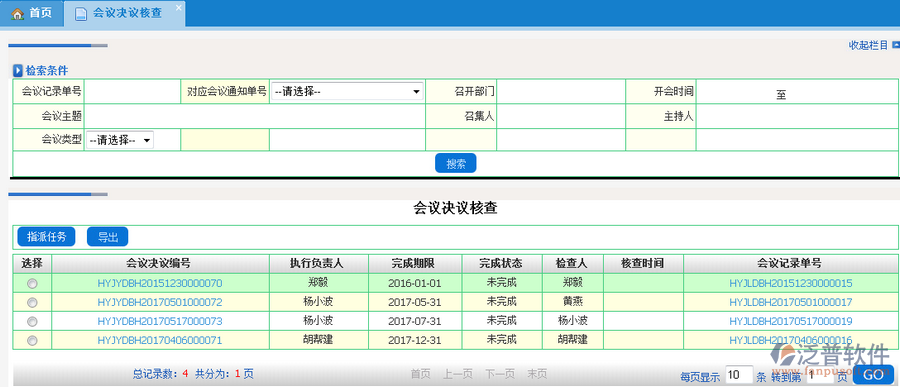900x387 pixels.
Task: Open resolution HYJYDBH20170501000072
Action: coord(160,302)
